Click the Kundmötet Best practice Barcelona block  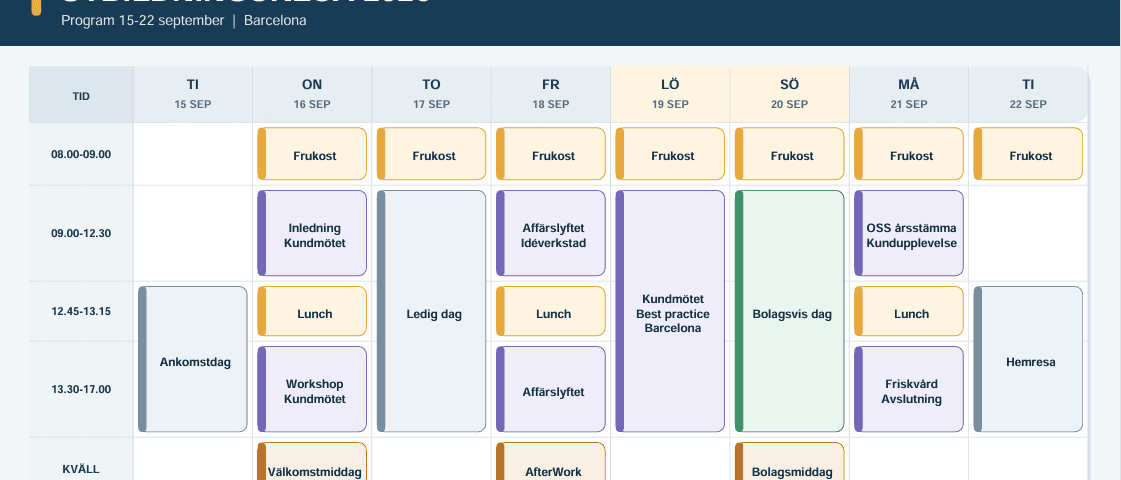click(670, 311)
